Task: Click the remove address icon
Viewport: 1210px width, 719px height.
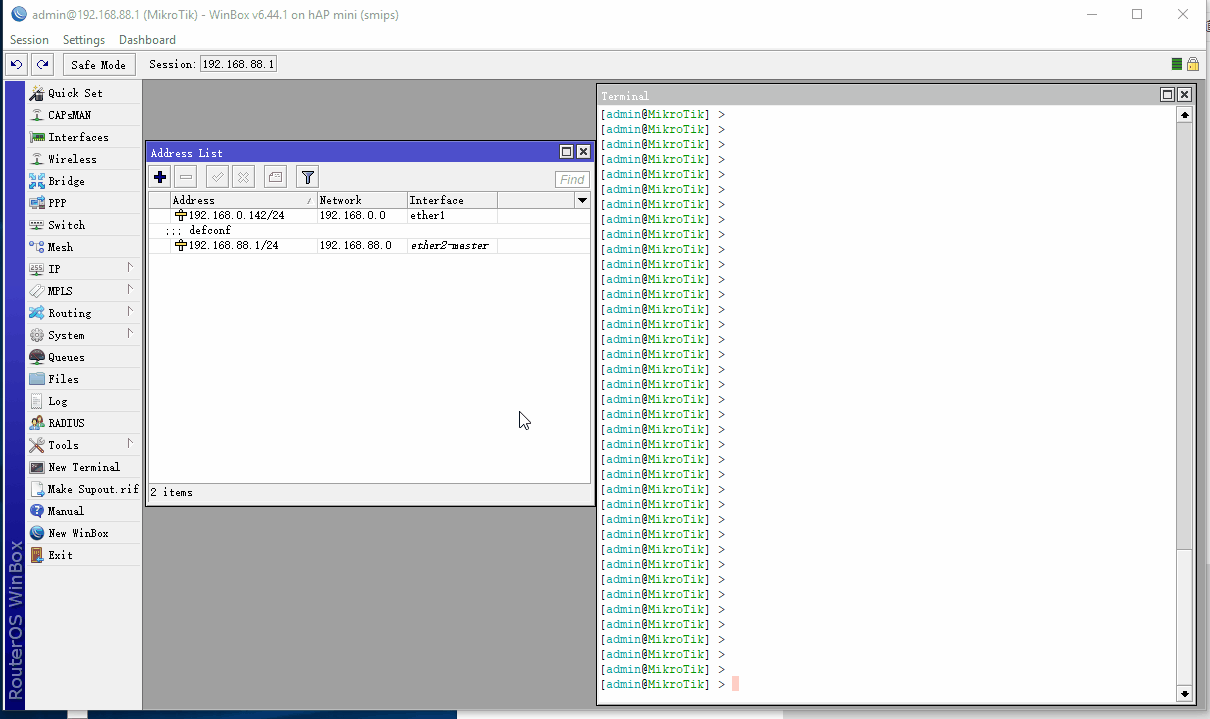Action: pos(185,176)
